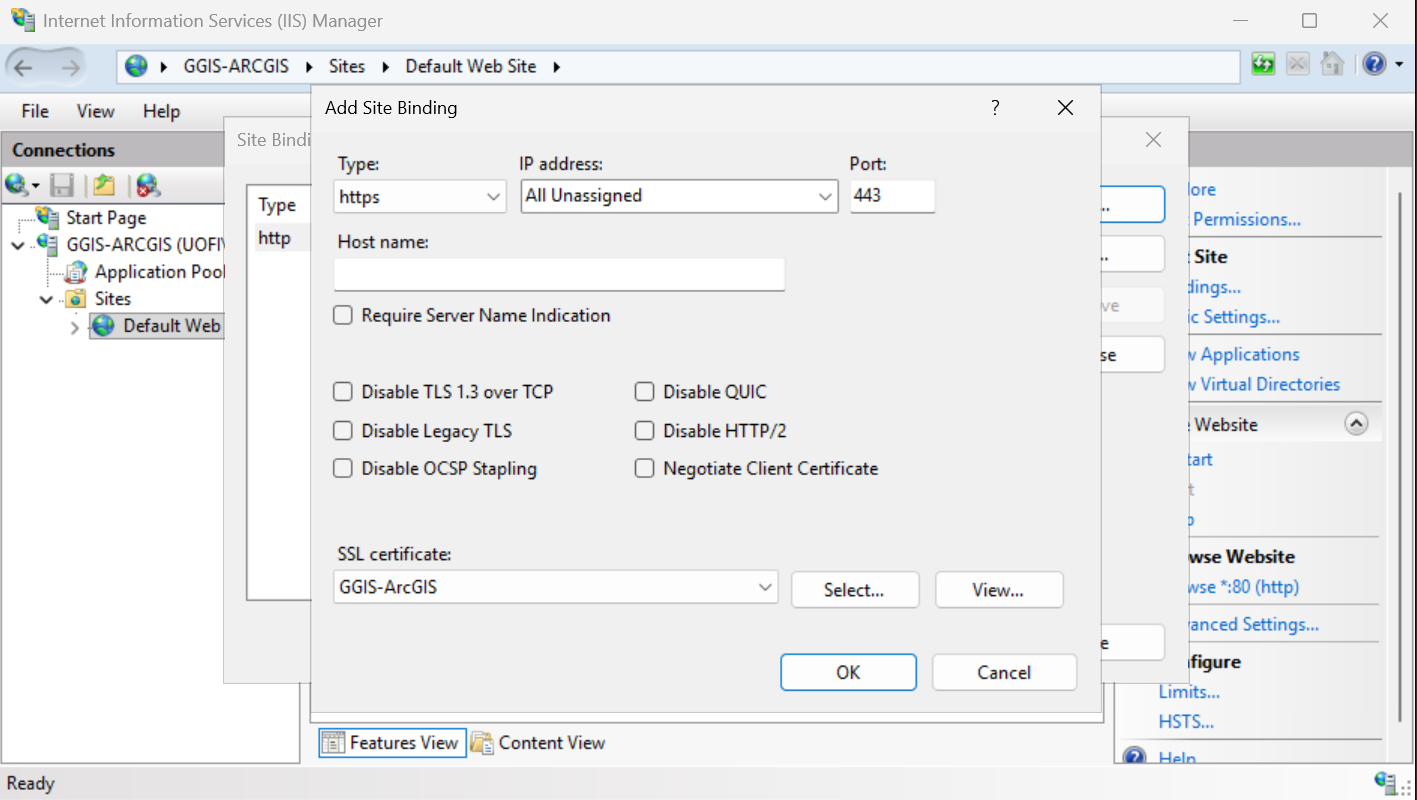Open dropdown arrow after Default Web Site breadcrumb

click(557, 67)
